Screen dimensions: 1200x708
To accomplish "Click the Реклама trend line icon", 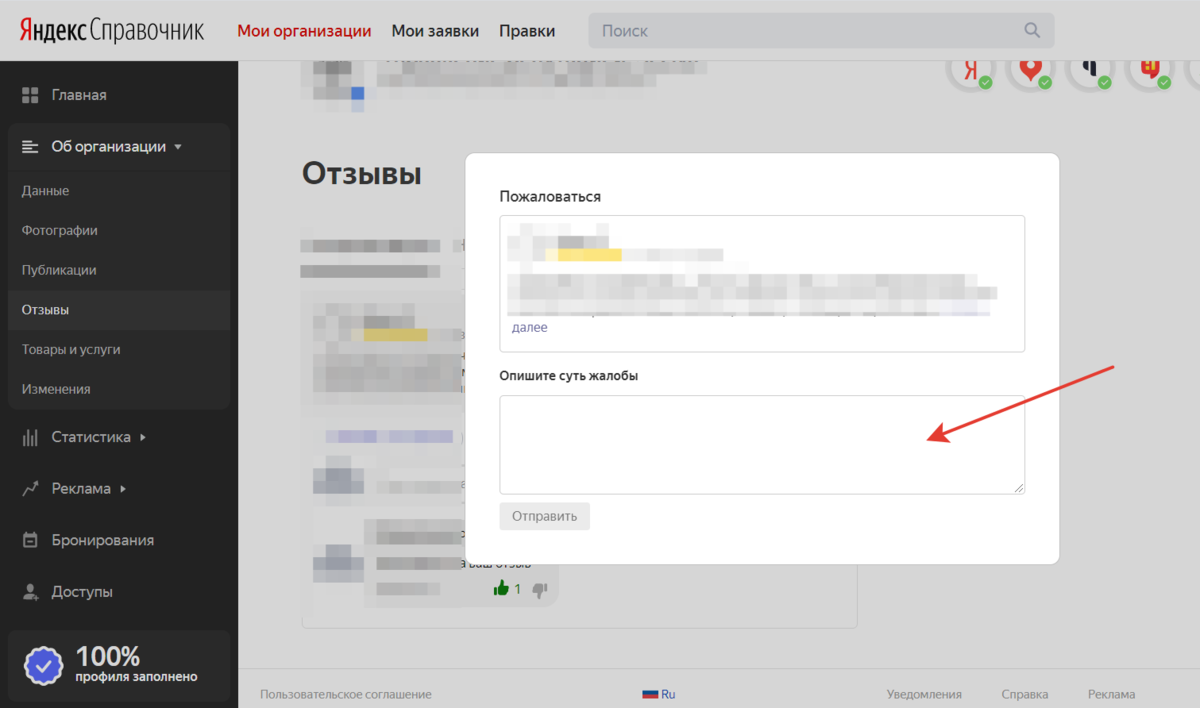I will click(30, 489).
